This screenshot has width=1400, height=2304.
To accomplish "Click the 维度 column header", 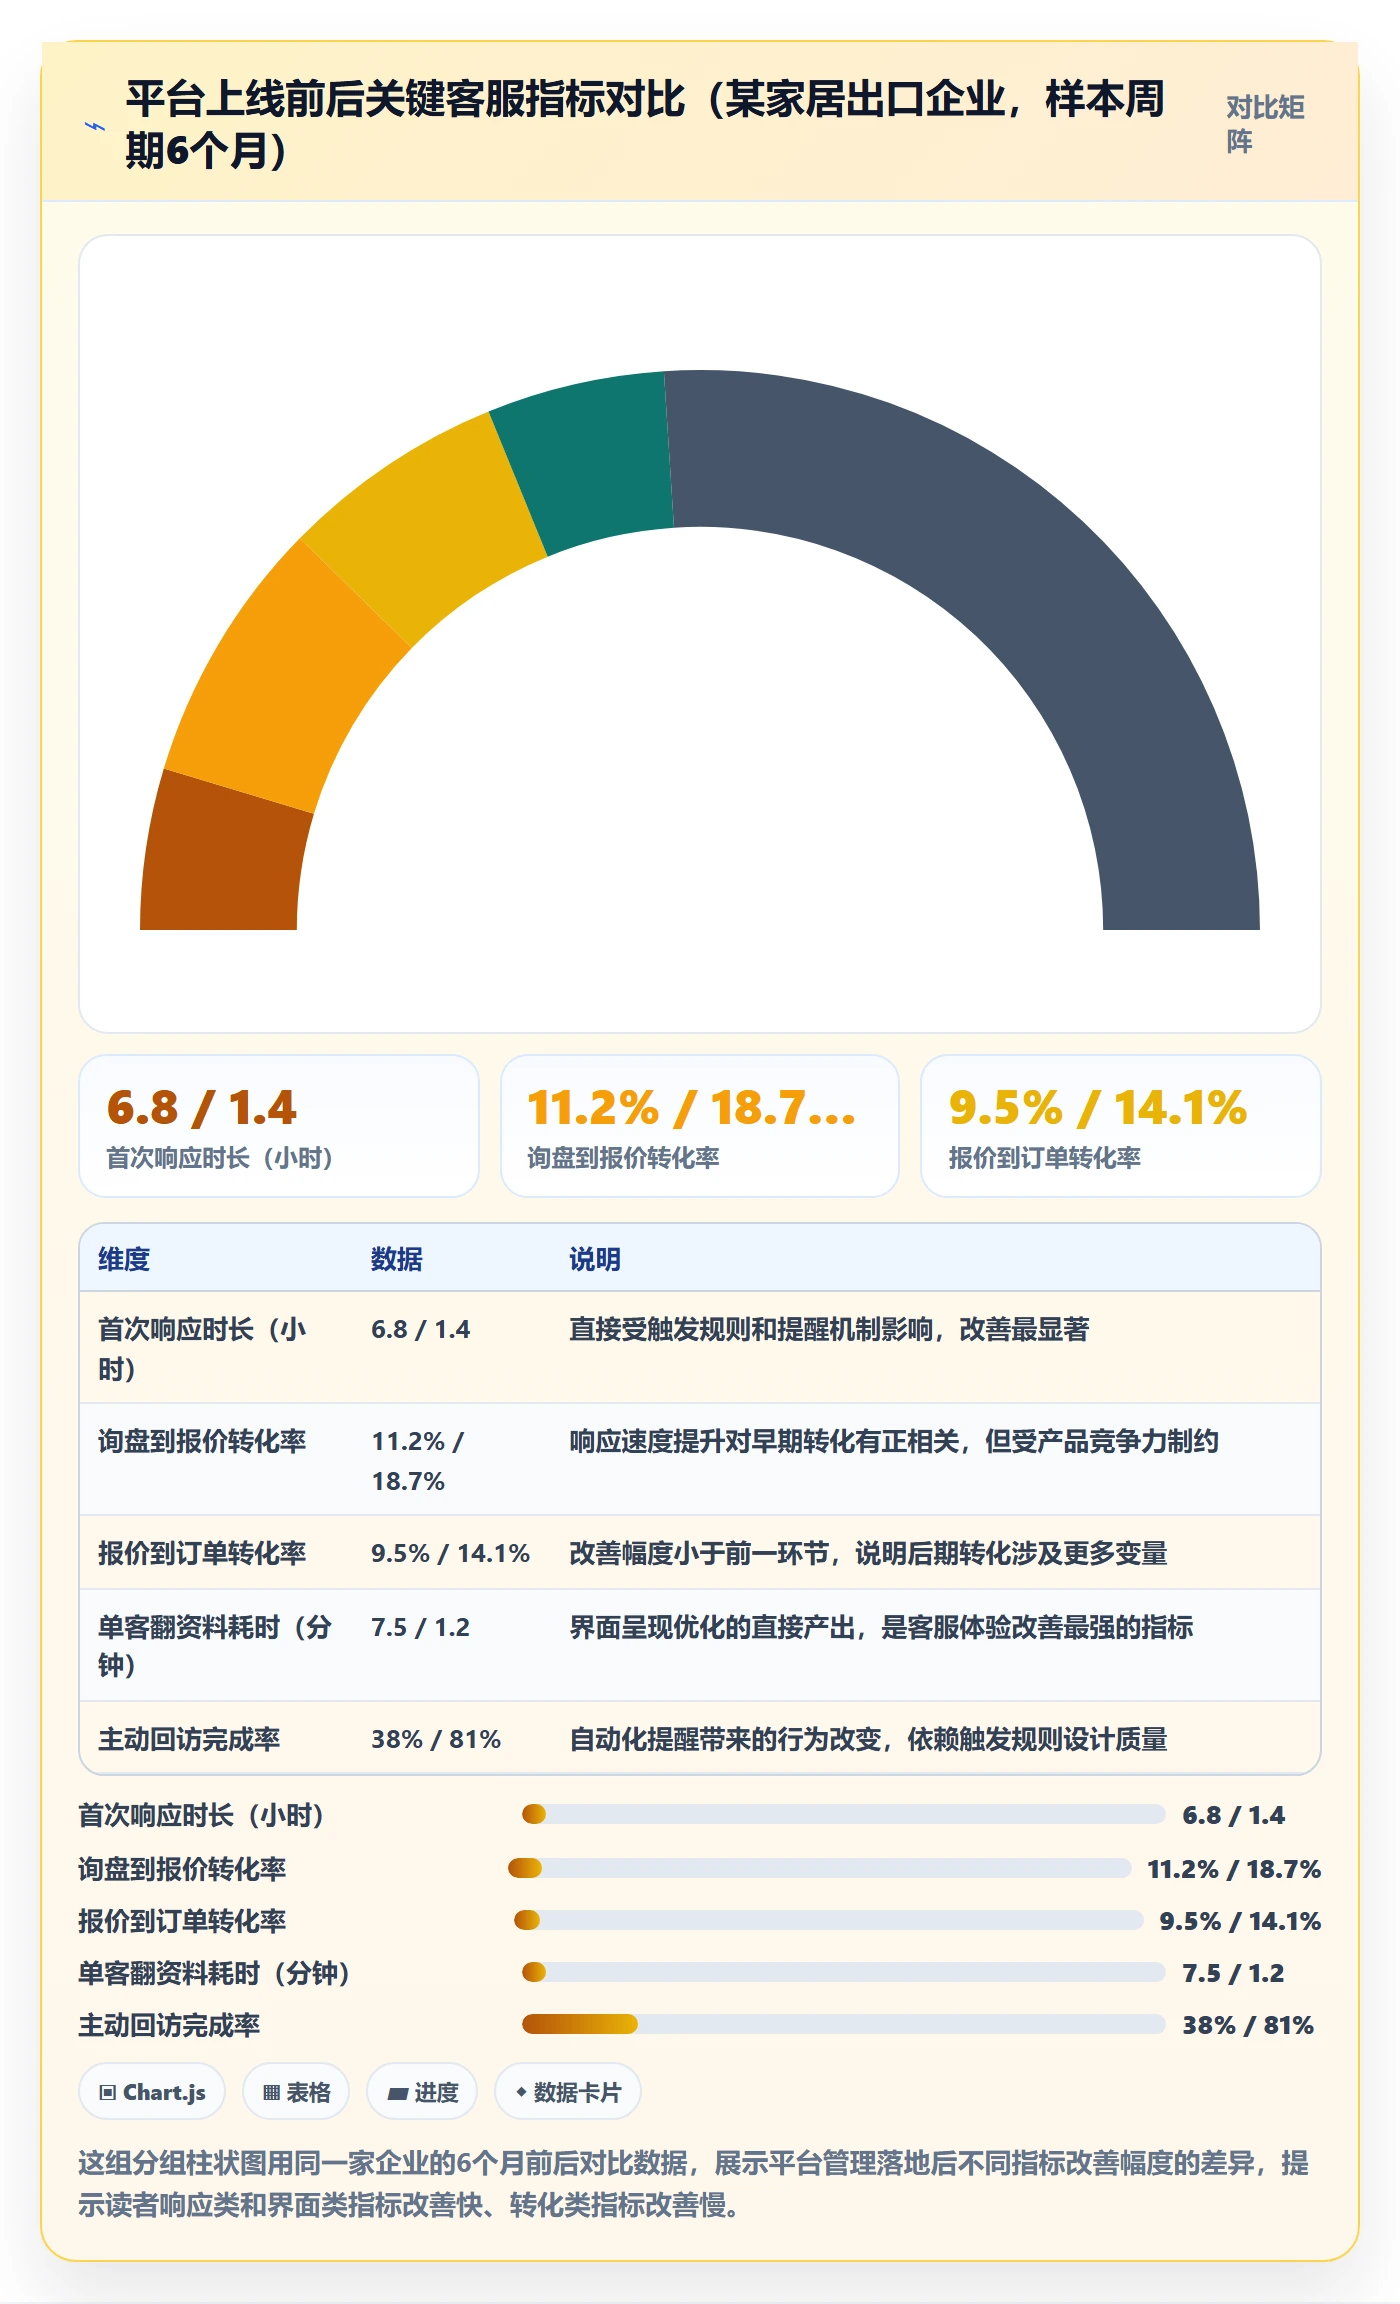I will (x=124, y=1259).
